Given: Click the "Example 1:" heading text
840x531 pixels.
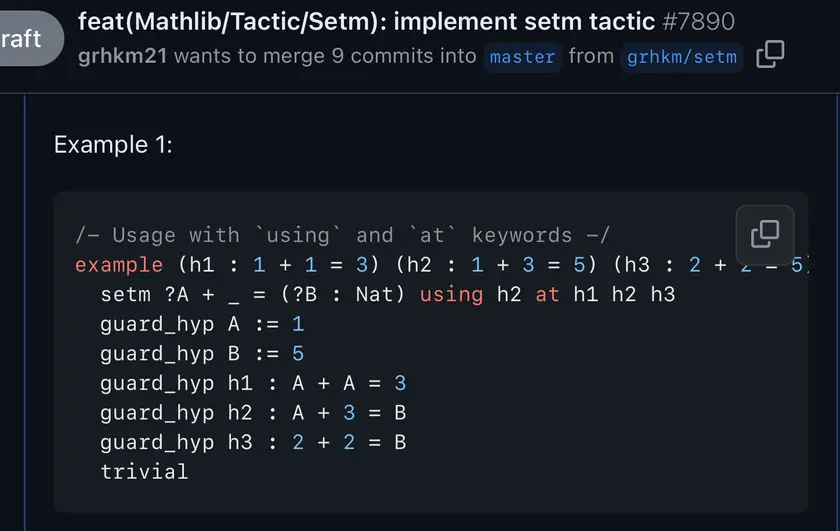Looking at the screenshot, I should (113, 145).
